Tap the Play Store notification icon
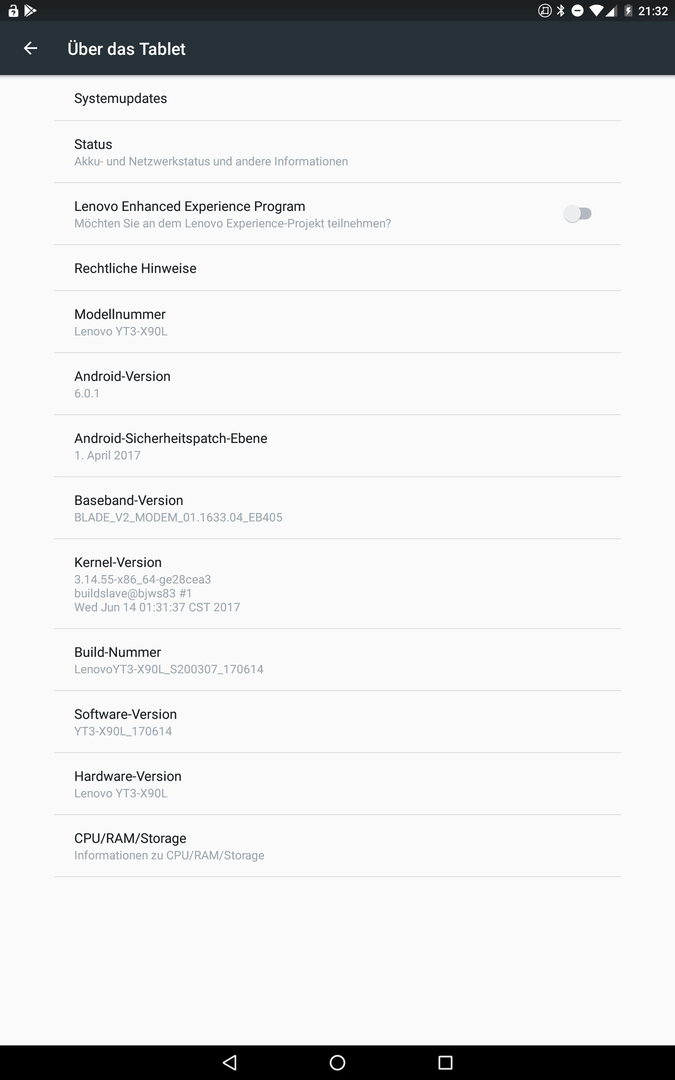The width and height of the screenshot is (675, 1080). tap(30, 10)
